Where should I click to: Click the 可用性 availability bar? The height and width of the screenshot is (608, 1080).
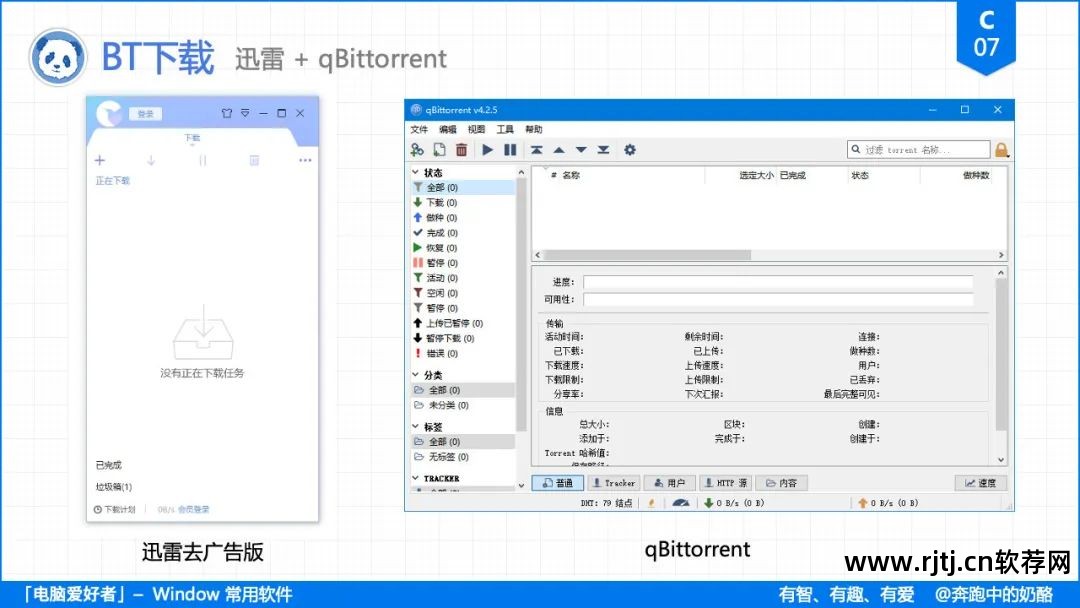(x=778, y=300)
